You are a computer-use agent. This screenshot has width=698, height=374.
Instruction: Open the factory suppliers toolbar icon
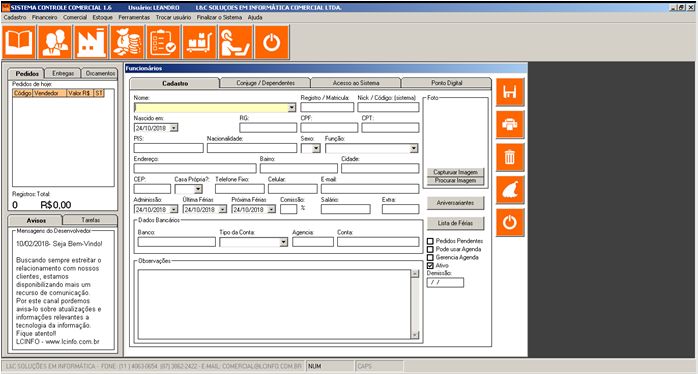[x=91, y=42]
